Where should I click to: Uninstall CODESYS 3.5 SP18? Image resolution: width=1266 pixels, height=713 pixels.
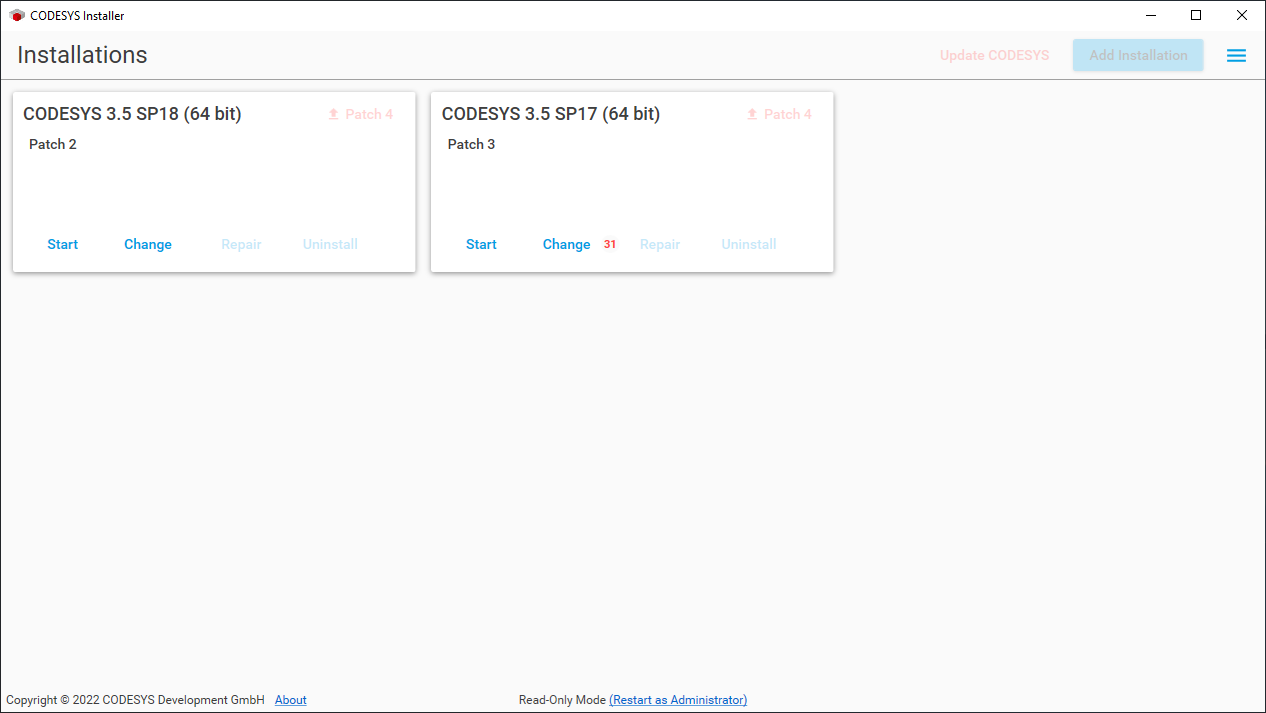coord(330,244)
